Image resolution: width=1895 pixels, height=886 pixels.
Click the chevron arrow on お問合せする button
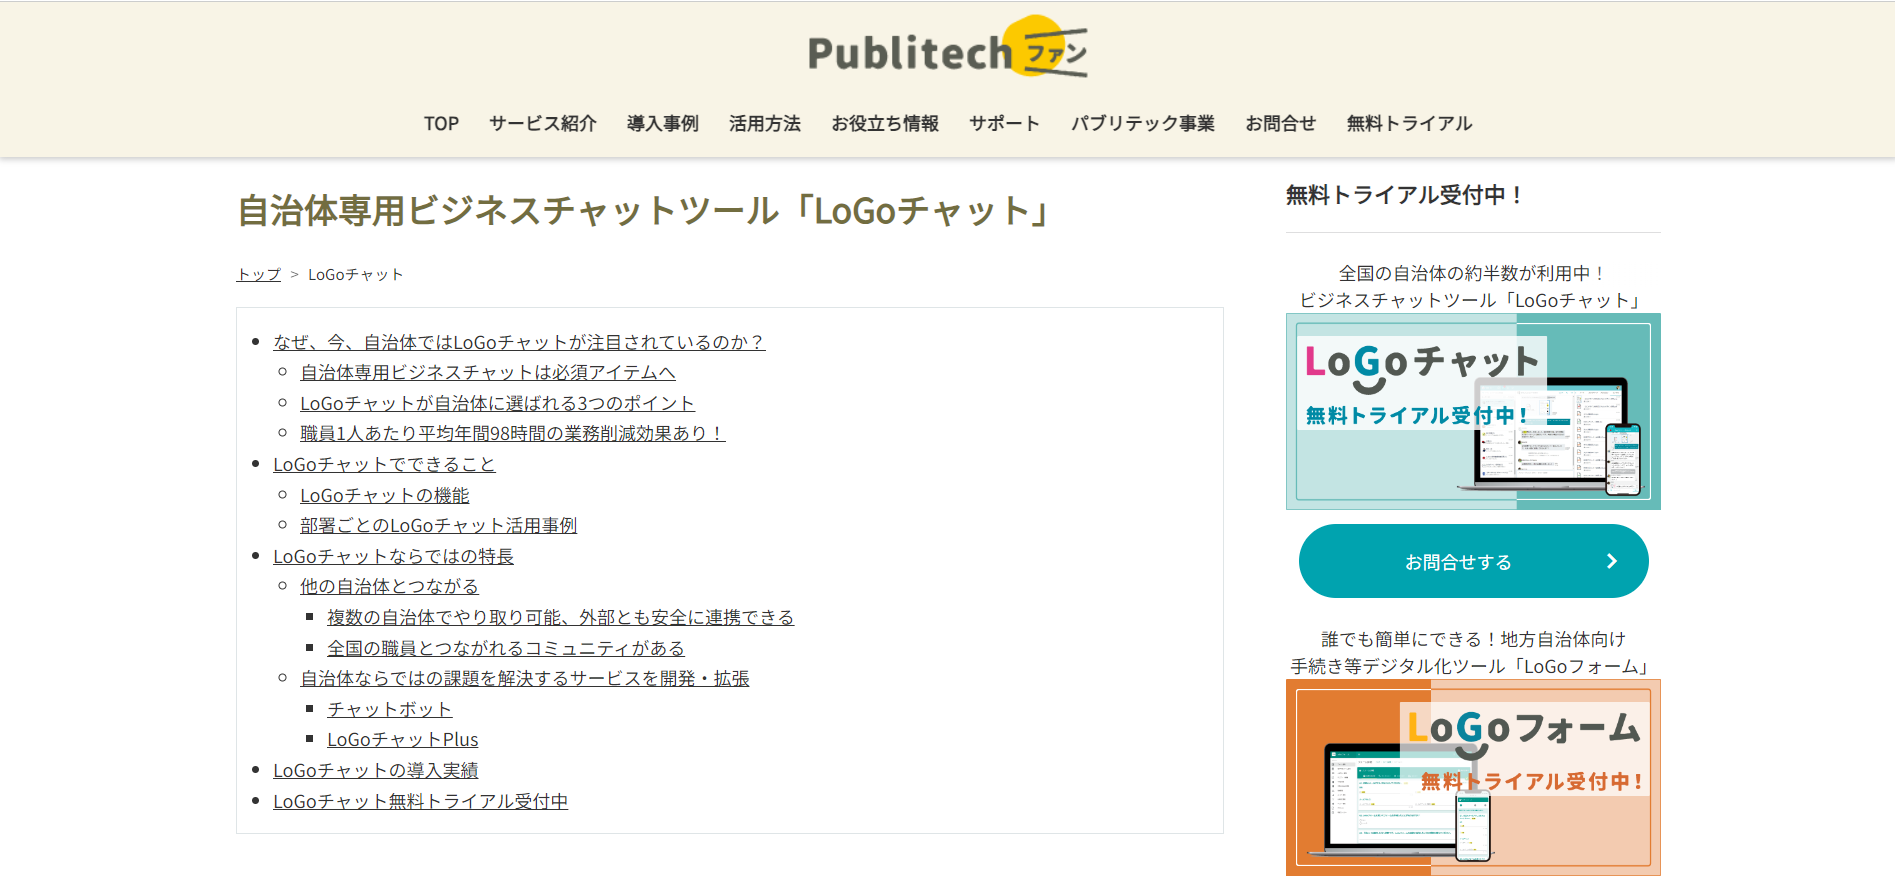[1611, 561]
